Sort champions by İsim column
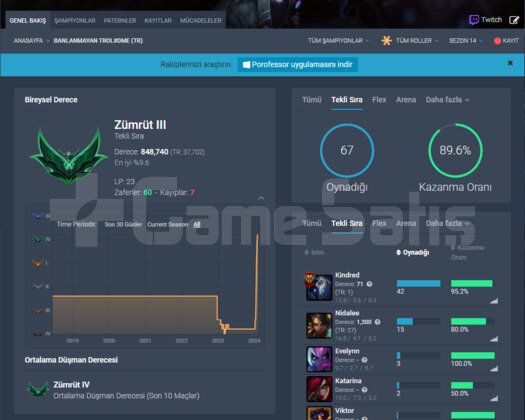 (314, 253)
